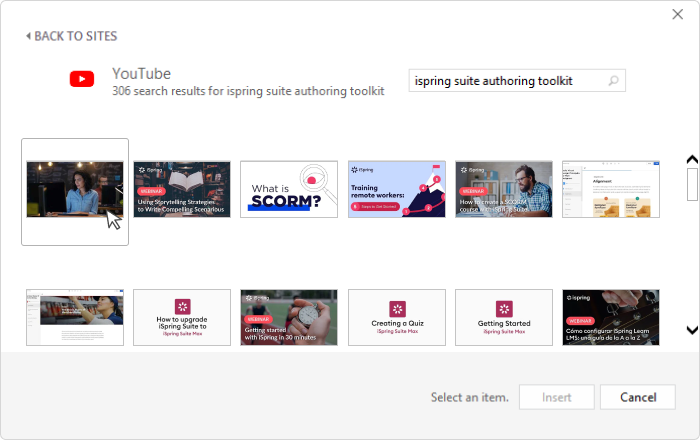The height and width of the screenshot is (440, 700).
Task: Click the search magnifier icon
Action: click(613, 81)
